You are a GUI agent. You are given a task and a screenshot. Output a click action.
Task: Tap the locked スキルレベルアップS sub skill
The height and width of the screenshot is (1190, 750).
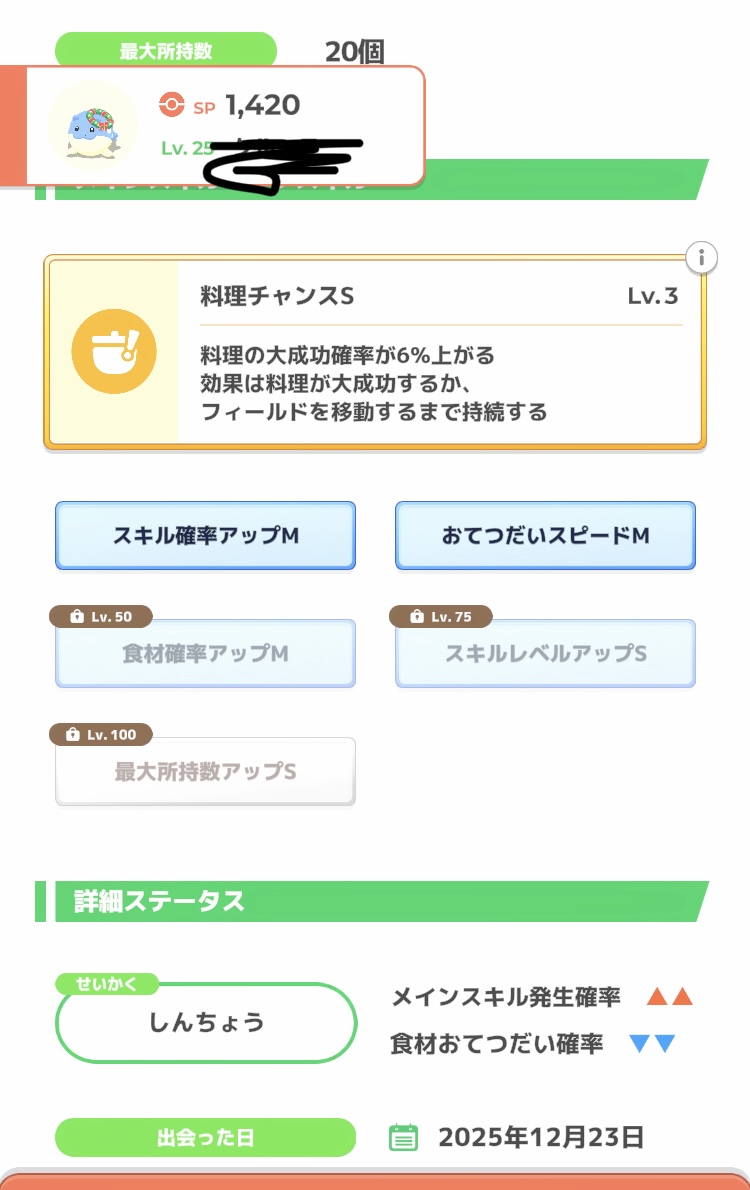(545, 654)
